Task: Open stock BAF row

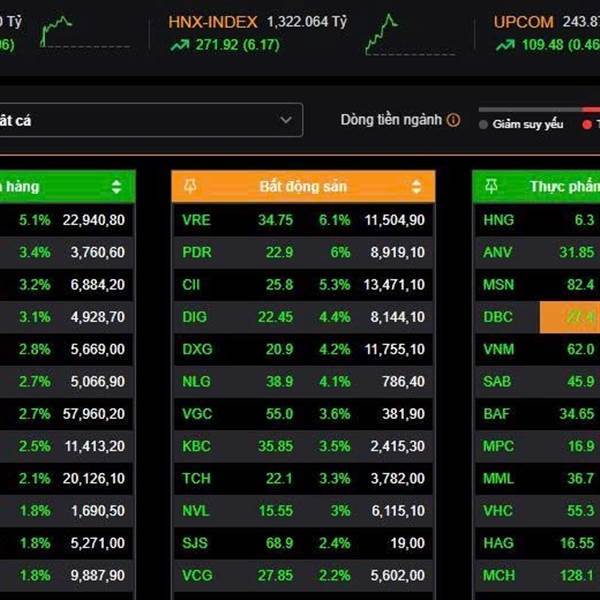Action: 538,414
